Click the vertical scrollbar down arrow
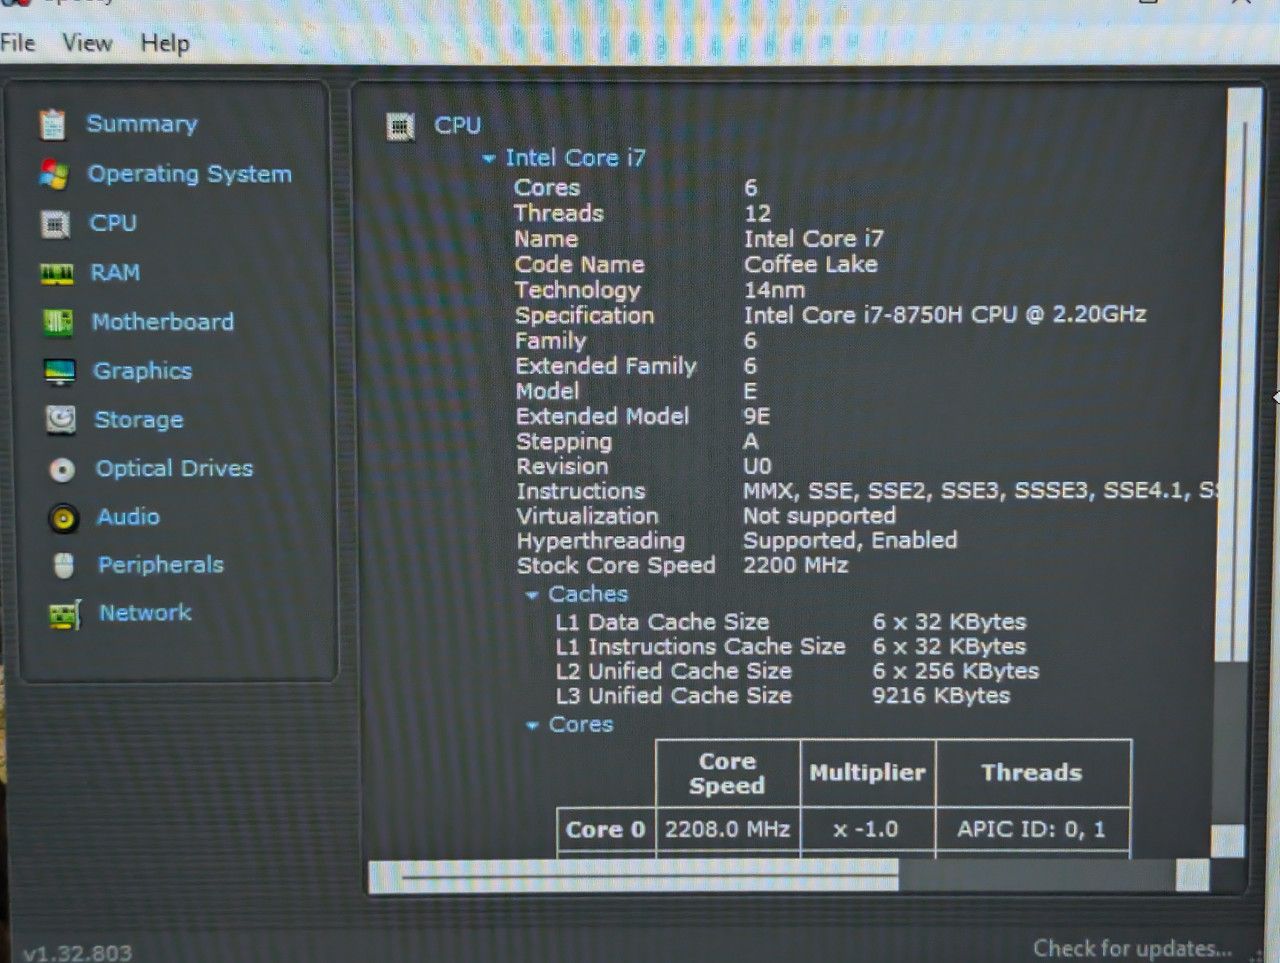1280x963 pixels. pos(1228,841)
